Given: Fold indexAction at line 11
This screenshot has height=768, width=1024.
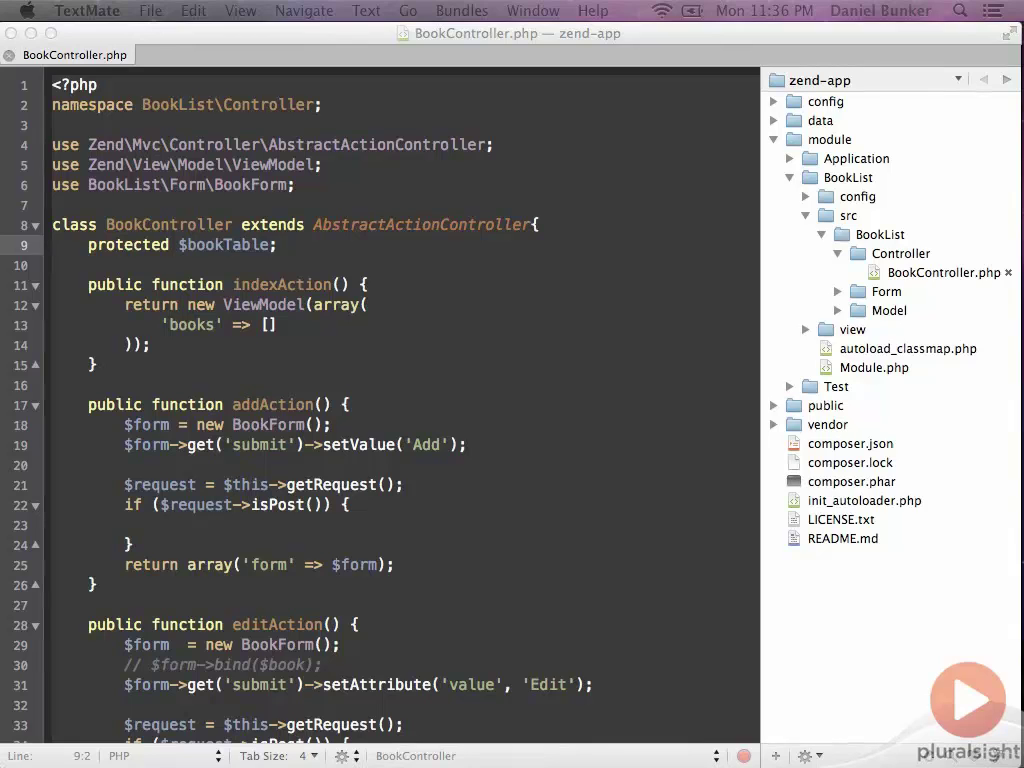Looking at the screenshot, I should point(35,286).
